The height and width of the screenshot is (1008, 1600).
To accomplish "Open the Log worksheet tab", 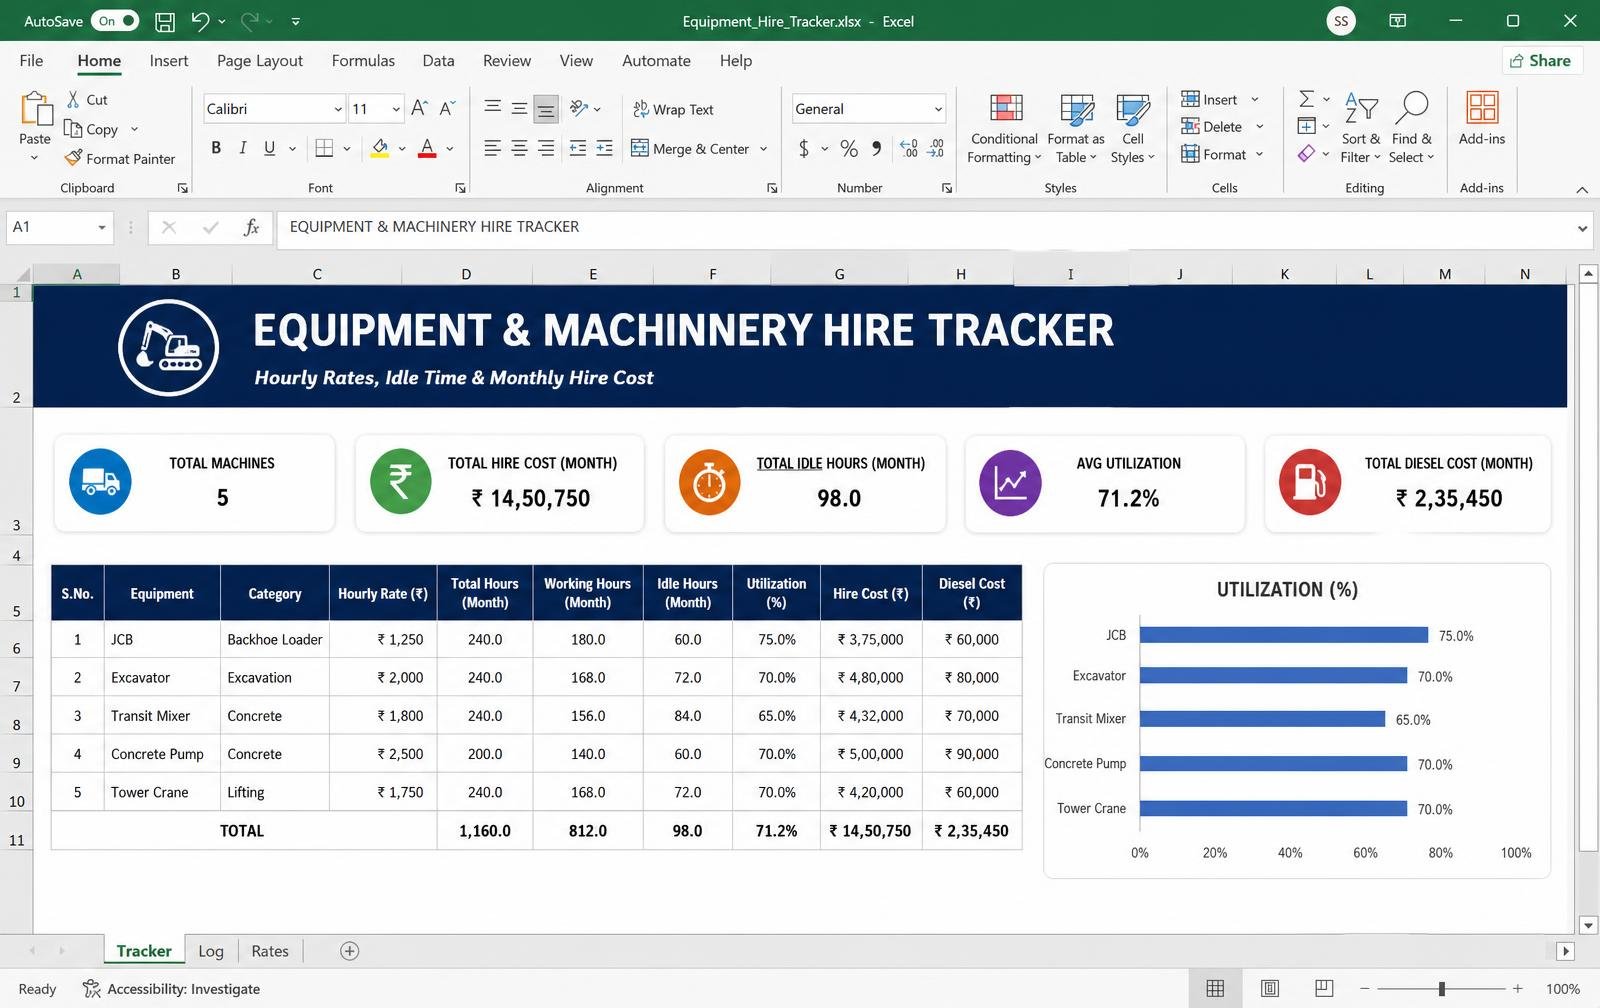I will [211, 951].
